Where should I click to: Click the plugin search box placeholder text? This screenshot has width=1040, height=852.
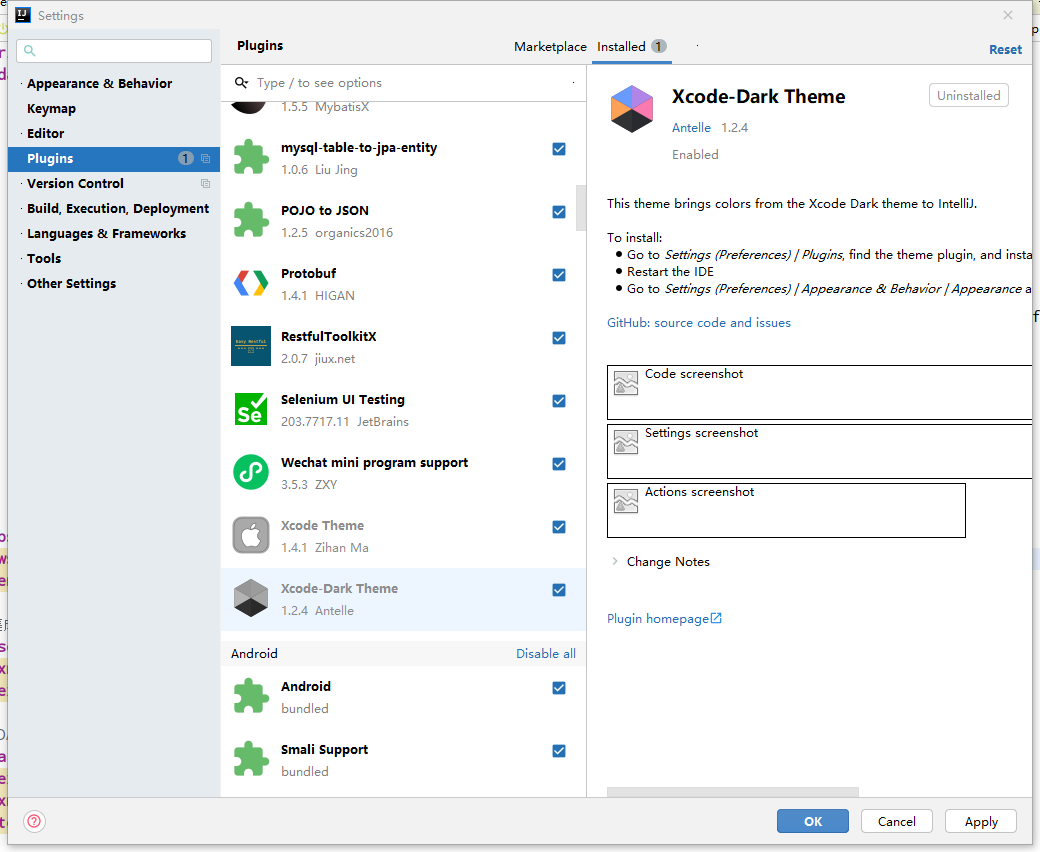coord(320,83)
